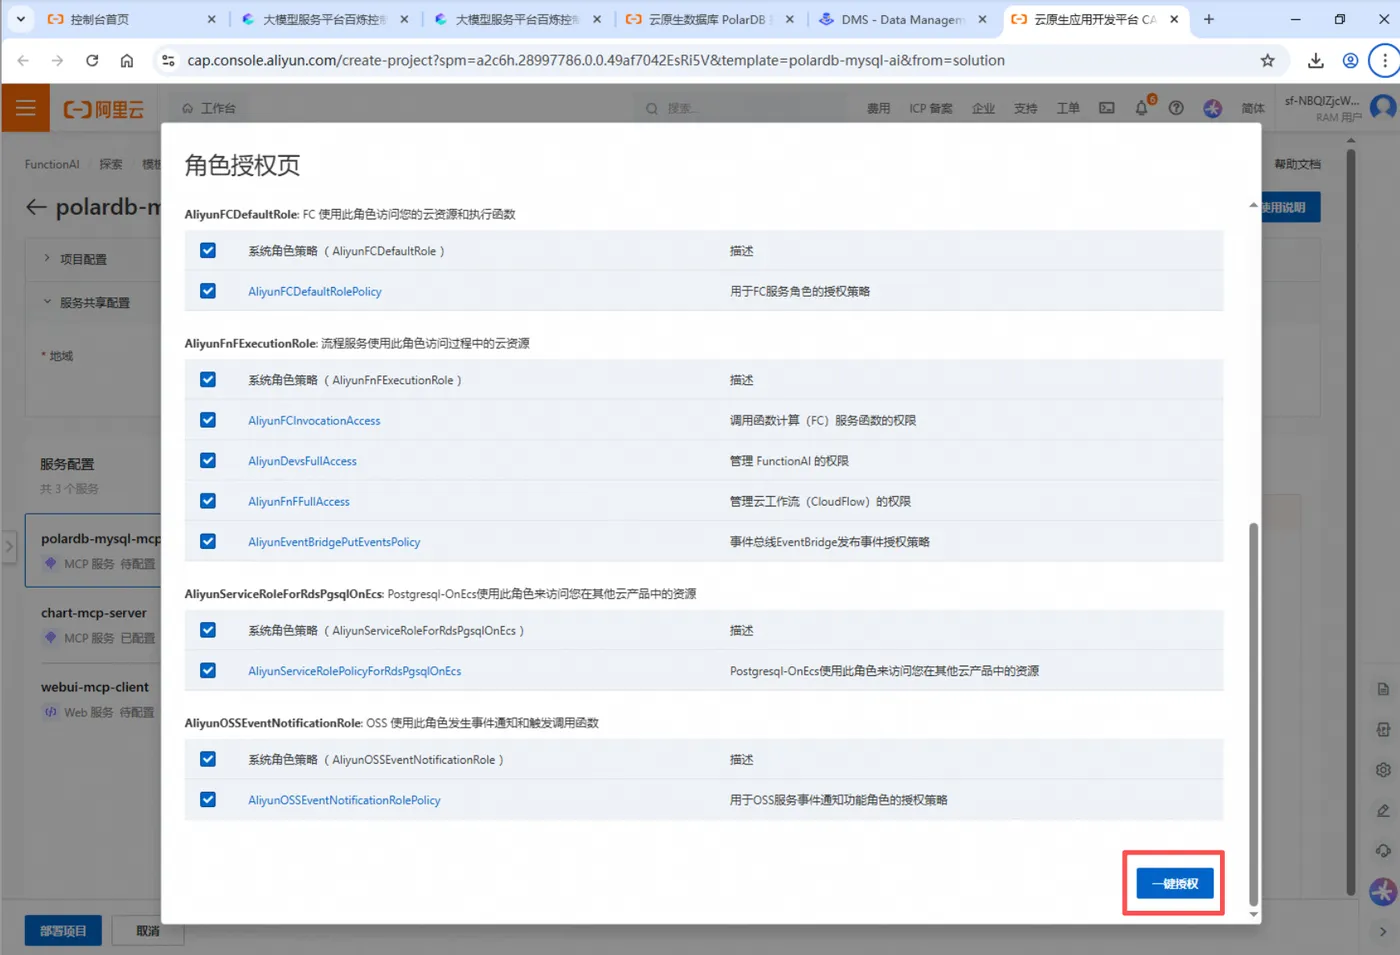Open 工作台 in top navigation
Image resolution: width=1400 pixels, height=955 pixels.
click(x=209, y=108)
